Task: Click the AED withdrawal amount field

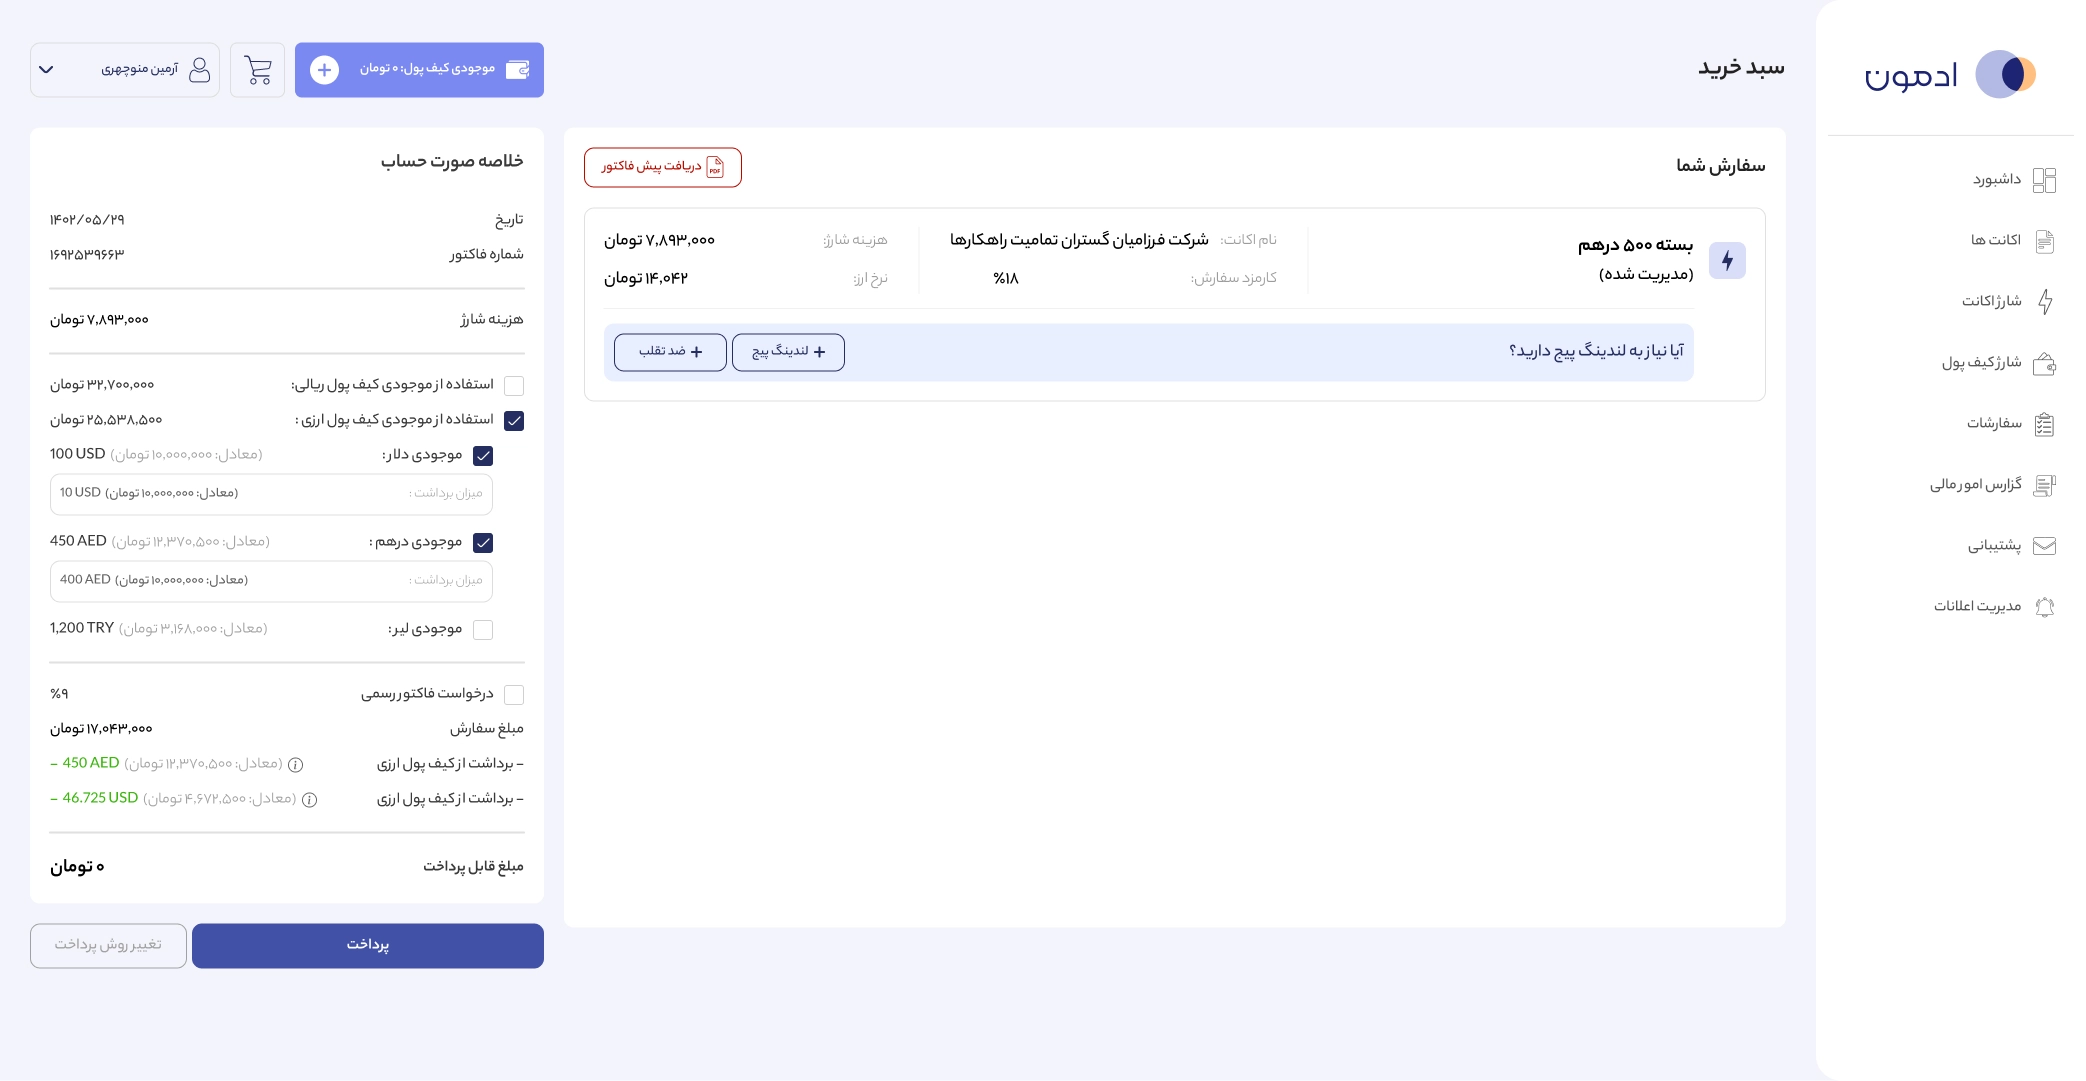Action: point(271,581)
